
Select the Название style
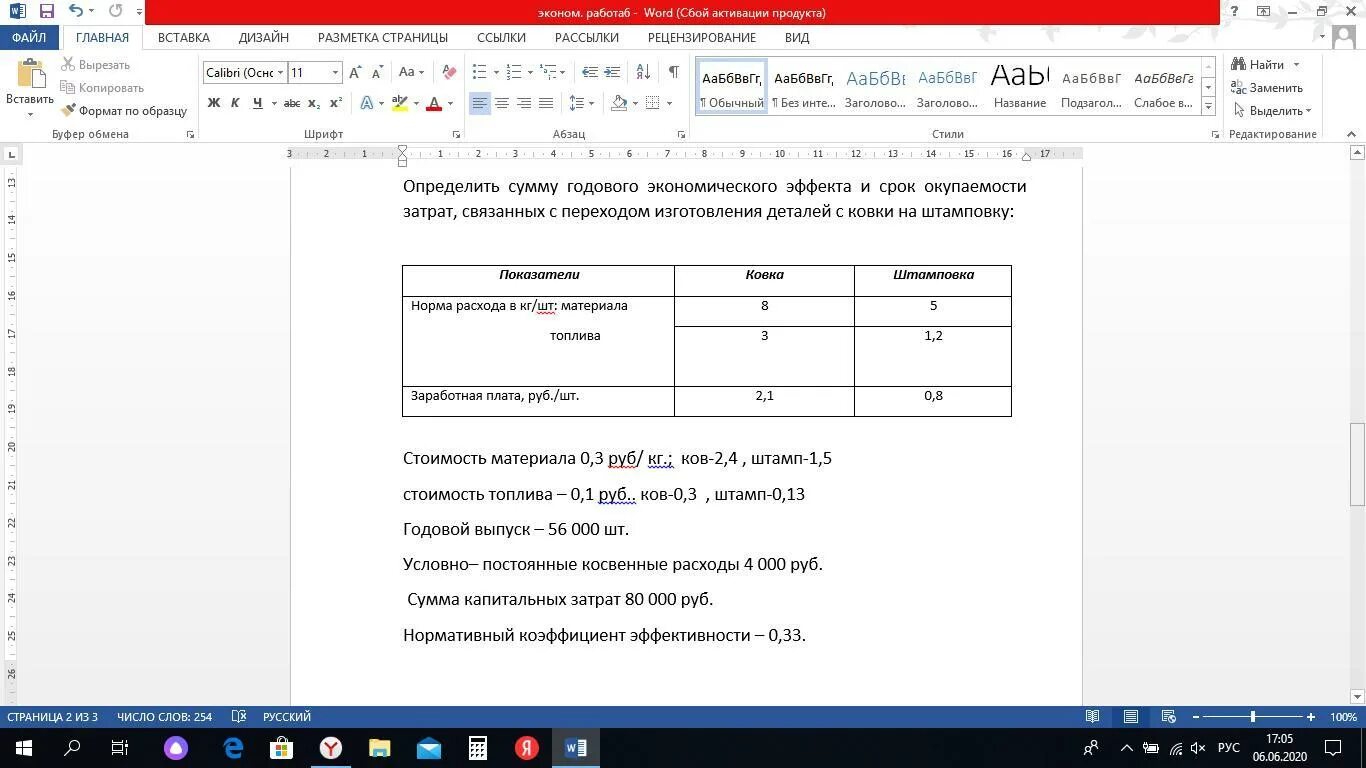(1020, 87)
